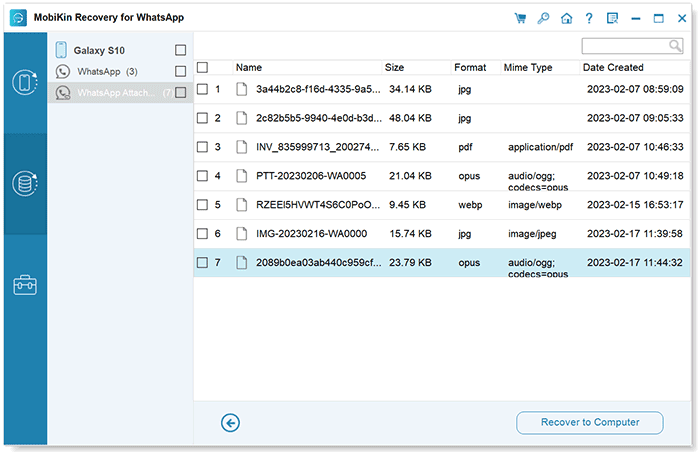Select file INV_835999713_200274...
The height and width of the screenshot is (453, 700).
click(317, 147)
